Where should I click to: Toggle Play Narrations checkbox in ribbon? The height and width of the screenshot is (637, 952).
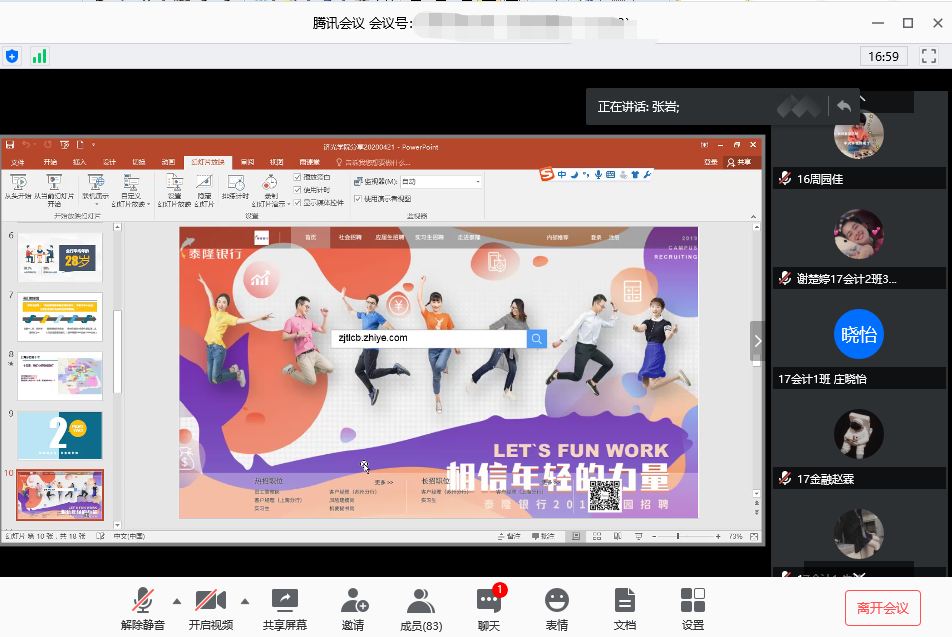coord(298,177)
